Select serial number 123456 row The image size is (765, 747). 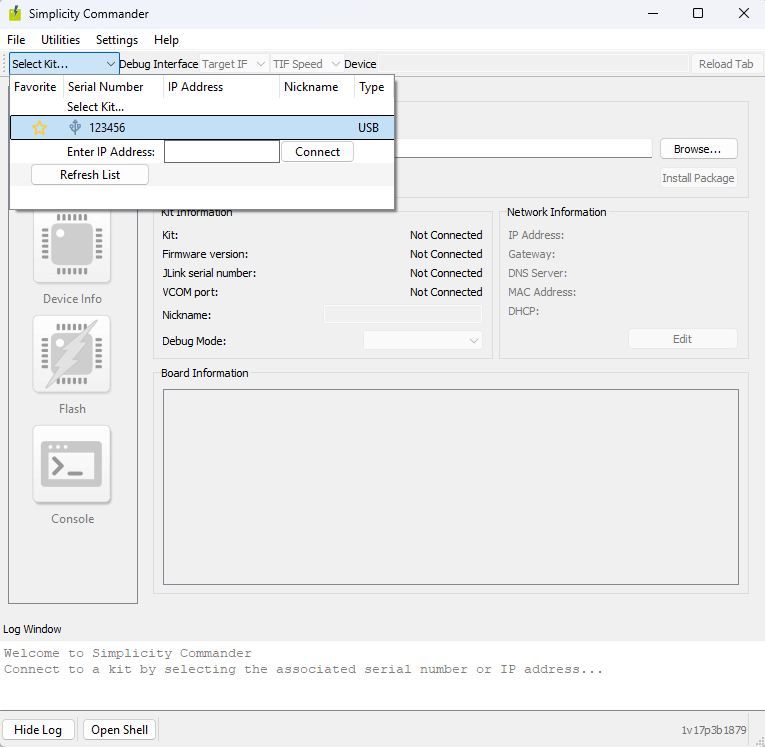click(x=201, y=128)
